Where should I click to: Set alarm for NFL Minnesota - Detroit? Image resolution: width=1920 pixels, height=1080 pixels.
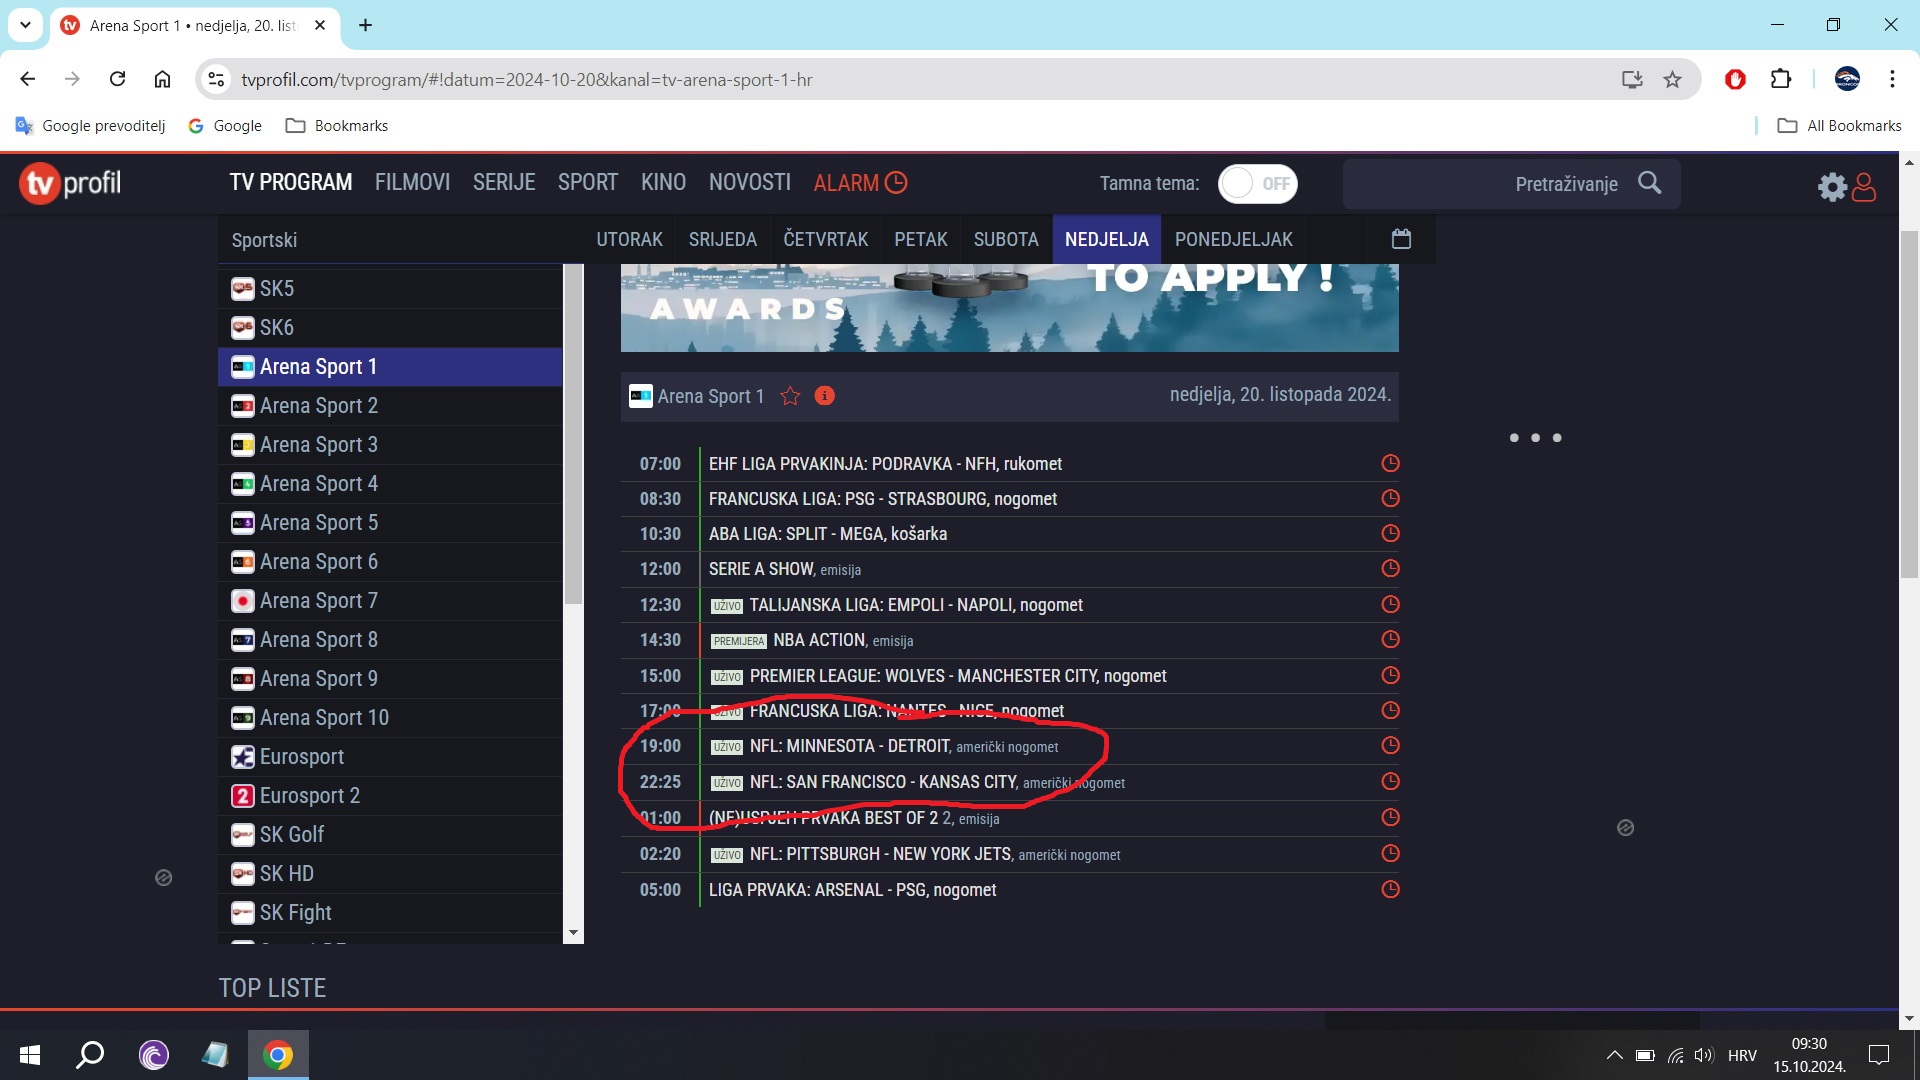click(1390, 746)
